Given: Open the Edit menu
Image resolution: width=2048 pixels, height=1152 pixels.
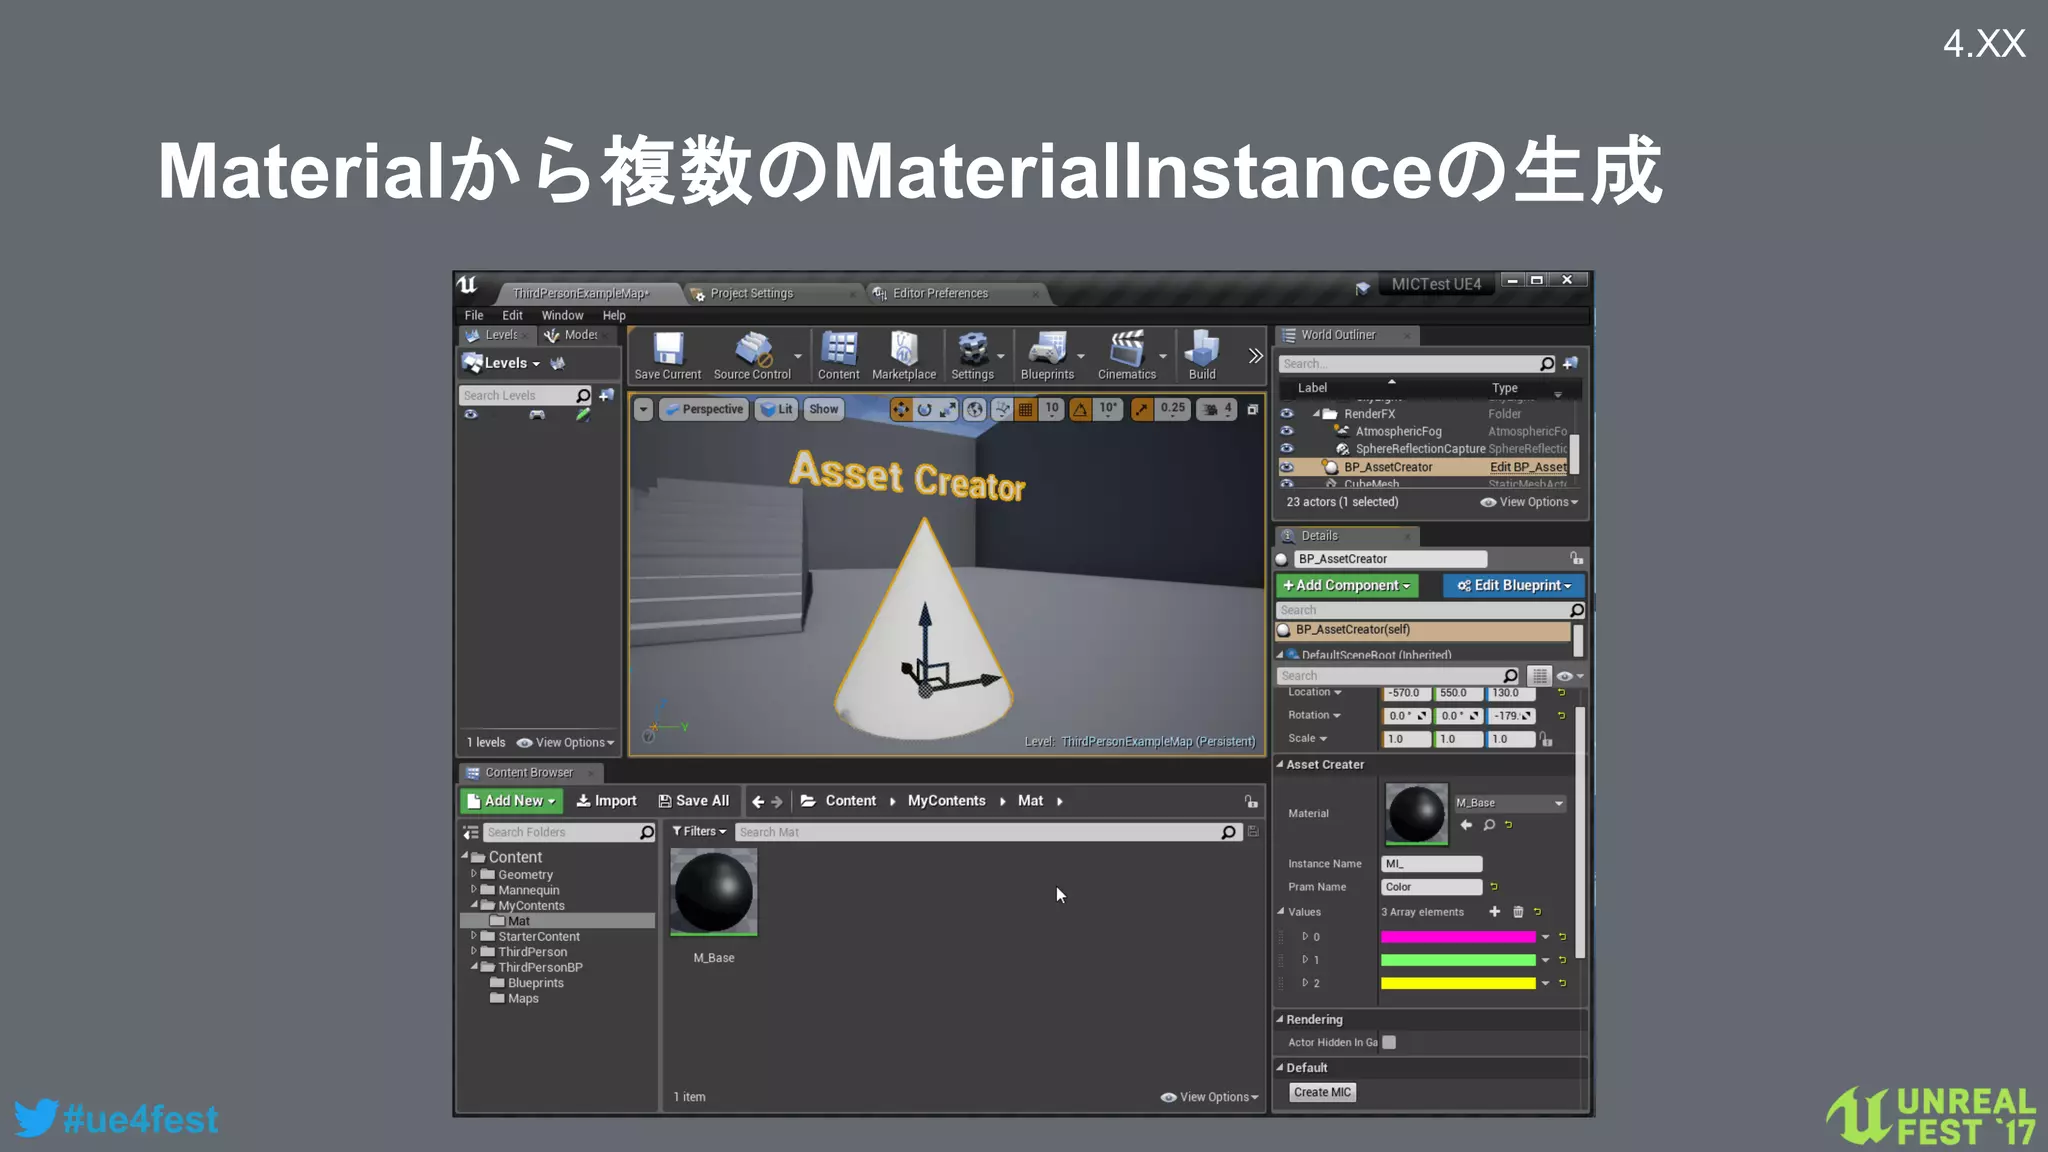Looking at the screenshot, I should point(512,315).
